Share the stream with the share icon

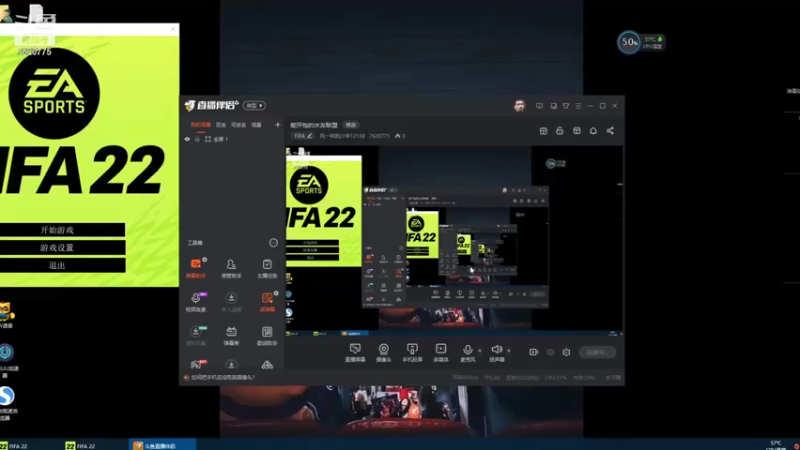pyautogui.click(x=610, y=131)
